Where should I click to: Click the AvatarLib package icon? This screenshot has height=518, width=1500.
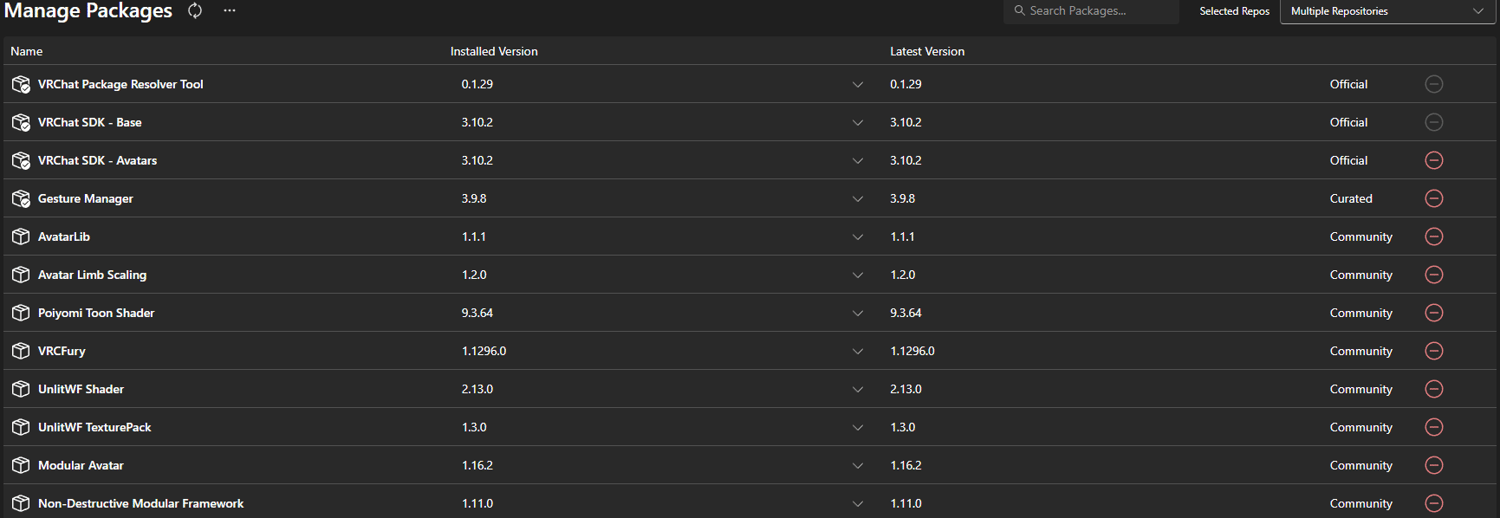[20, 237]
